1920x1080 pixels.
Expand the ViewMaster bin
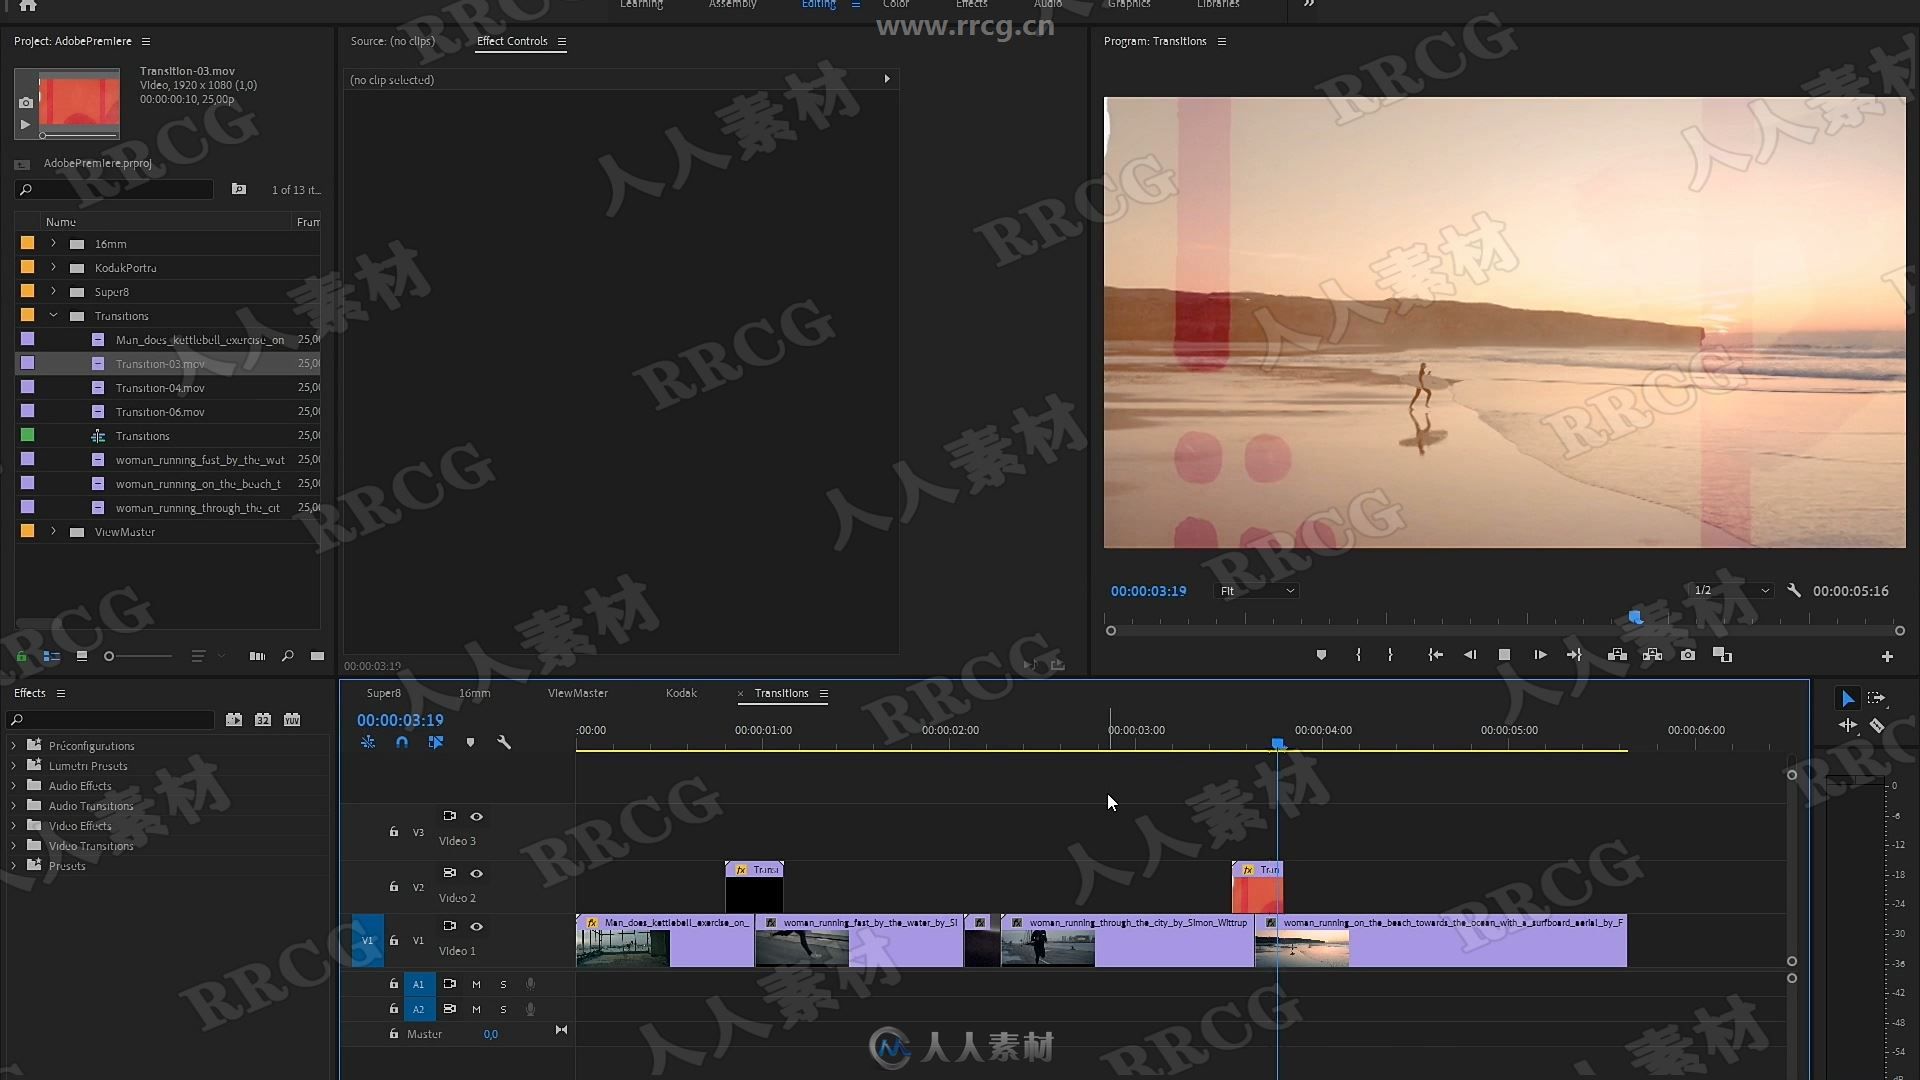coord(53,531)
